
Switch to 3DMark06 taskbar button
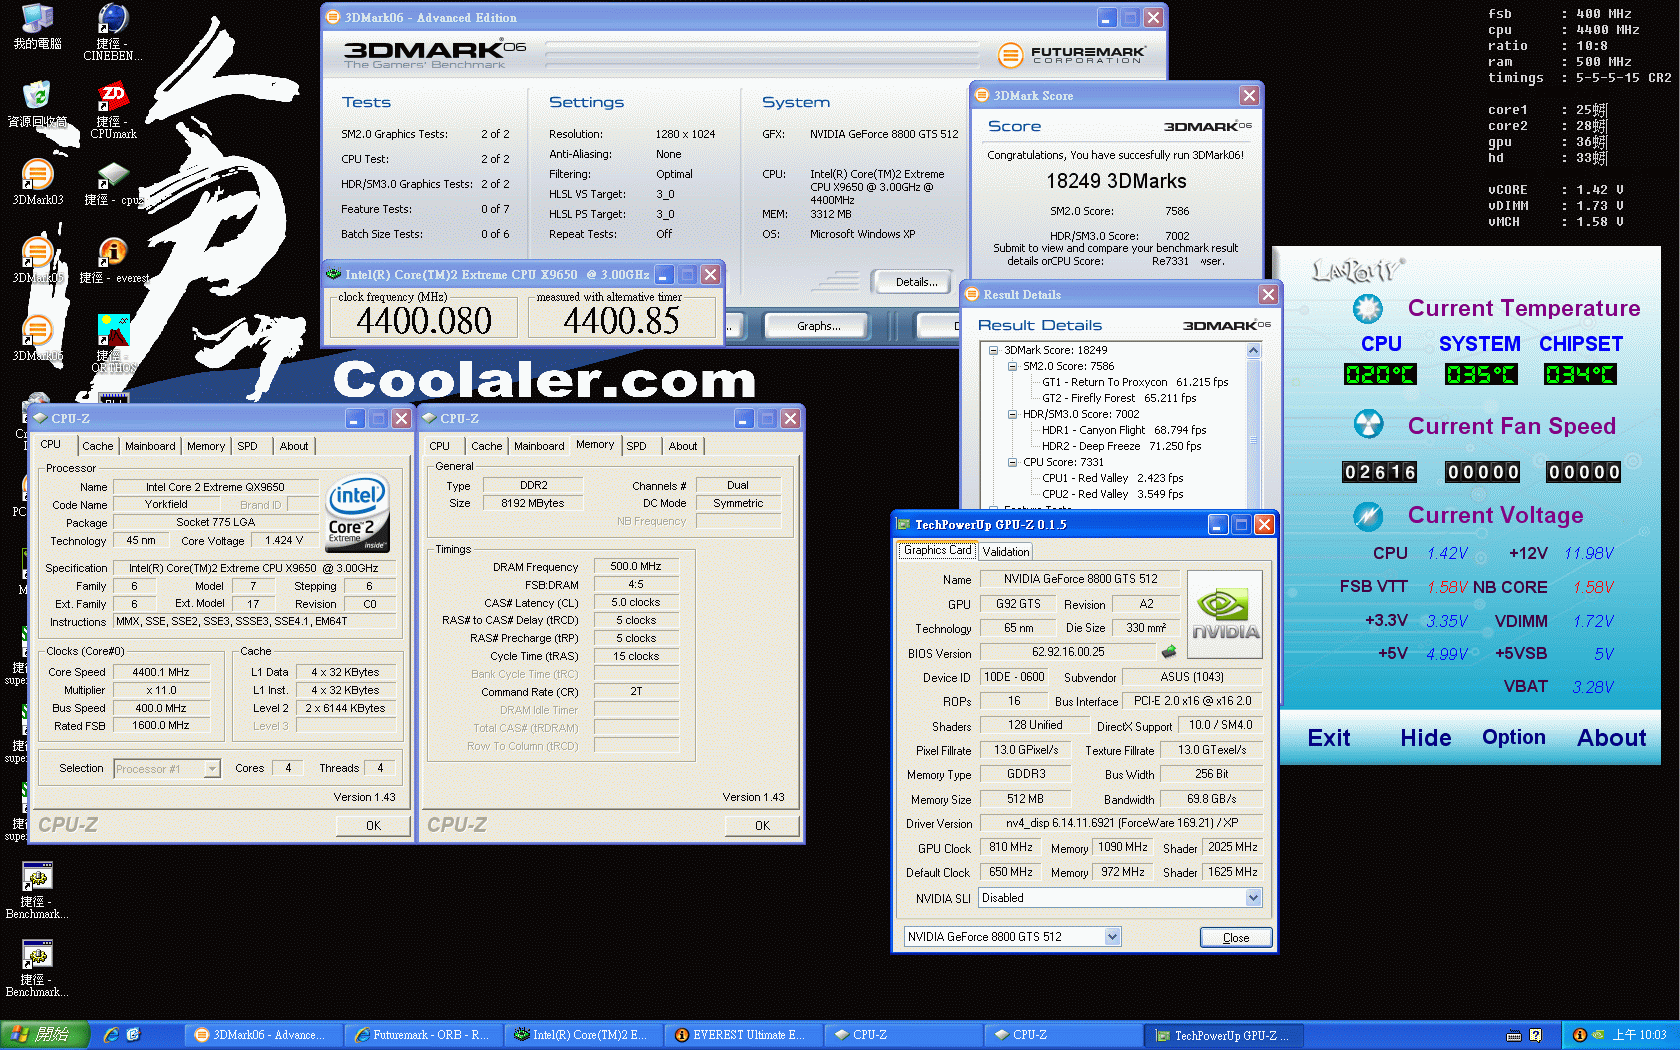point(262,1035)
